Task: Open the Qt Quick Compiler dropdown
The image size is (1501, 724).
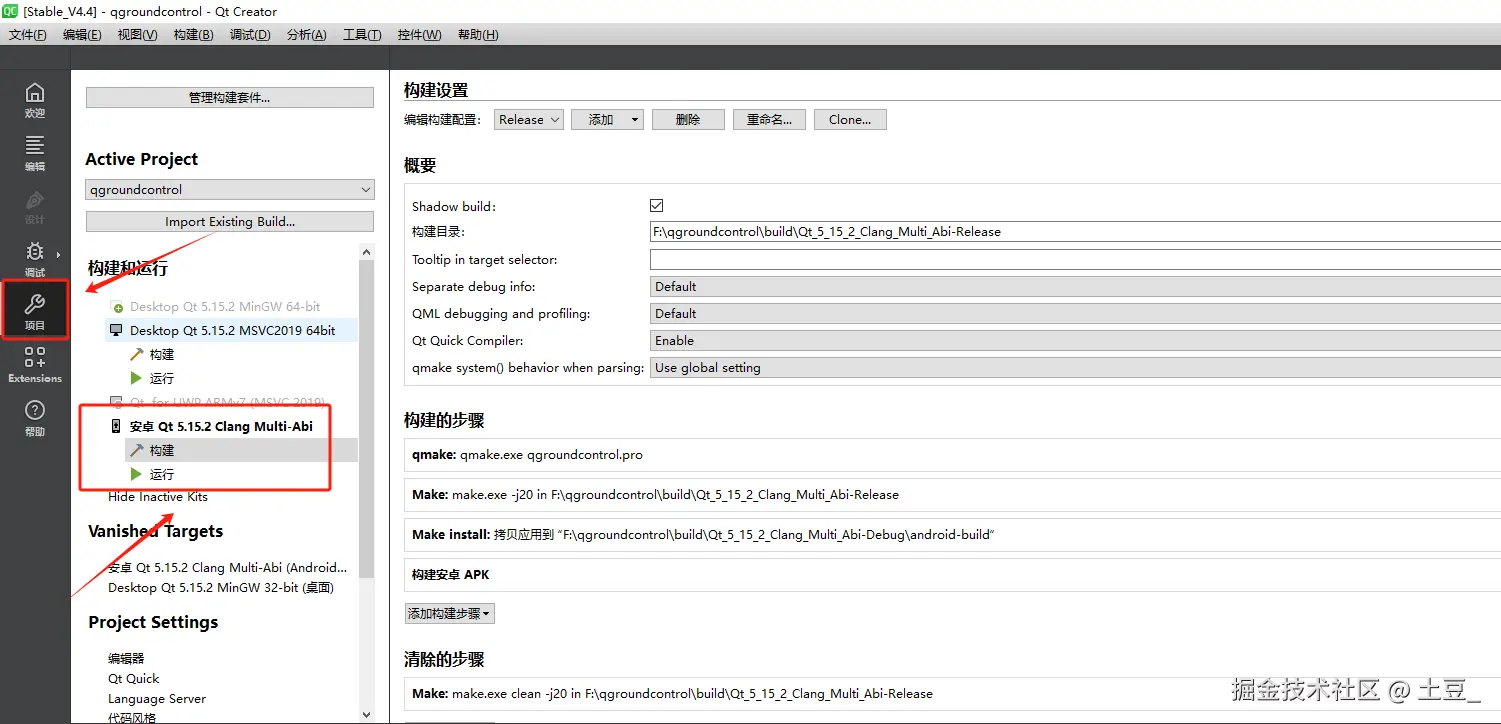Action: 1075,340
